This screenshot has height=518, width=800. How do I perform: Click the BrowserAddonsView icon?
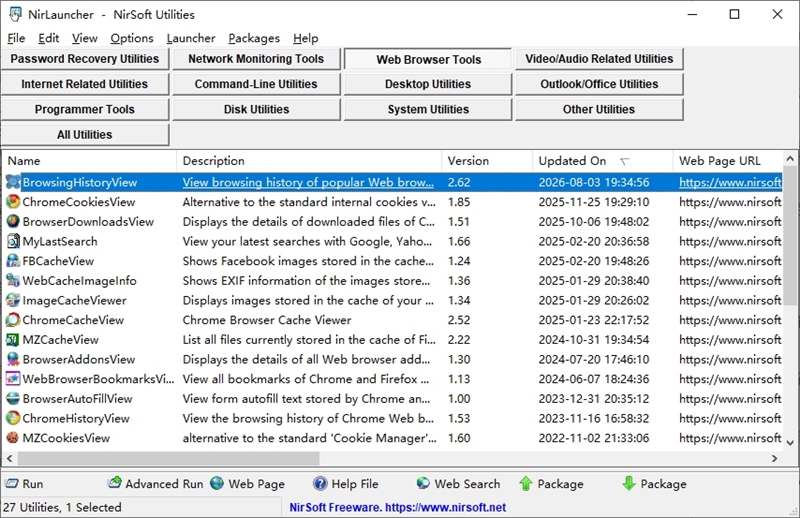pyautogui.click(x=13, y=359)
